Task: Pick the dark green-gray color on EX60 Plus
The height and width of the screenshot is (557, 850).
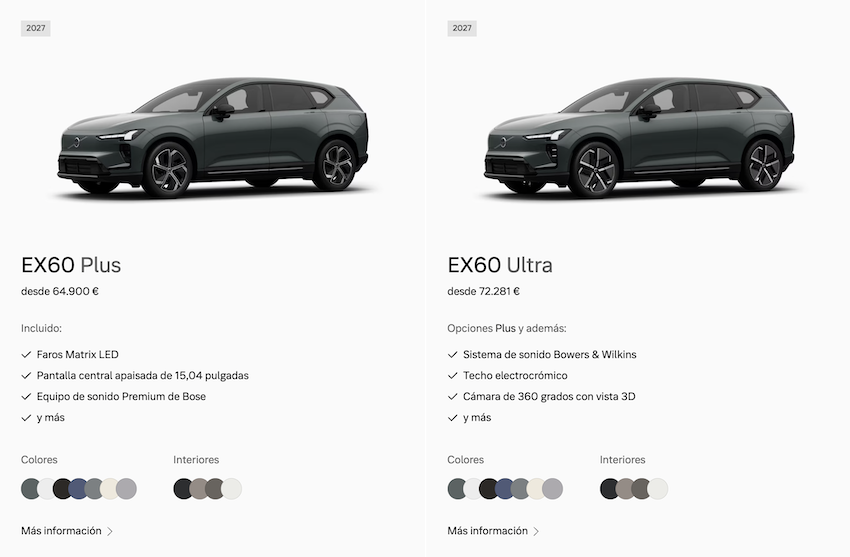Action: coord(31,489)
